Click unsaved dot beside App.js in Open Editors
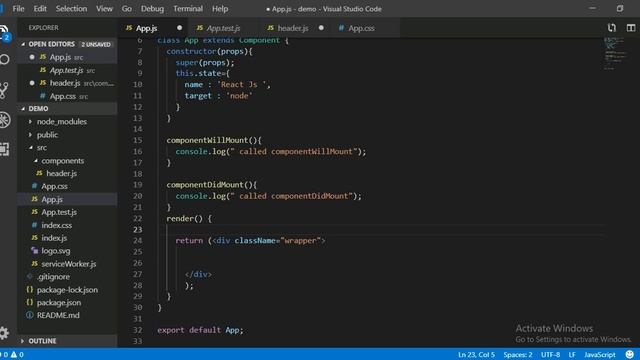The height and width of the screenshot is (360, 640). pos(32,57)
